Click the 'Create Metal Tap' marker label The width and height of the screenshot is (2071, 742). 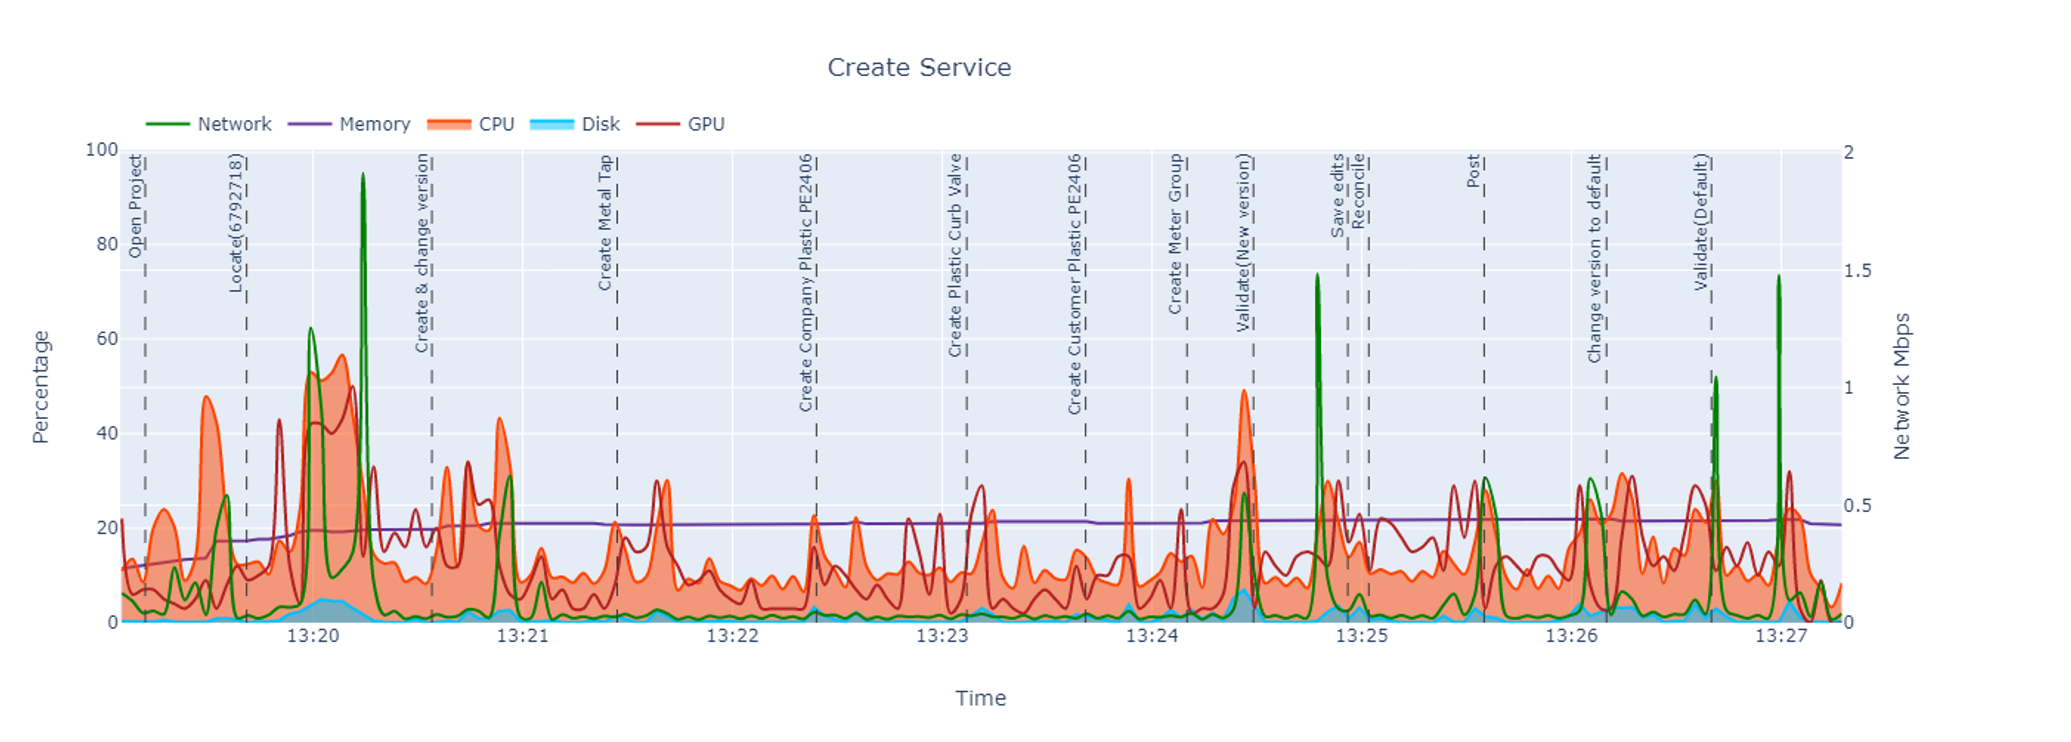[x=605, y=223]
